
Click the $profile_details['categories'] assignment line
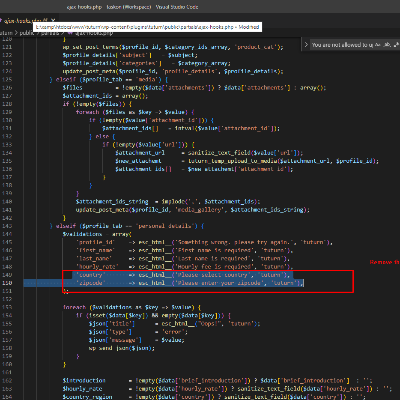(x=146, y=63)
